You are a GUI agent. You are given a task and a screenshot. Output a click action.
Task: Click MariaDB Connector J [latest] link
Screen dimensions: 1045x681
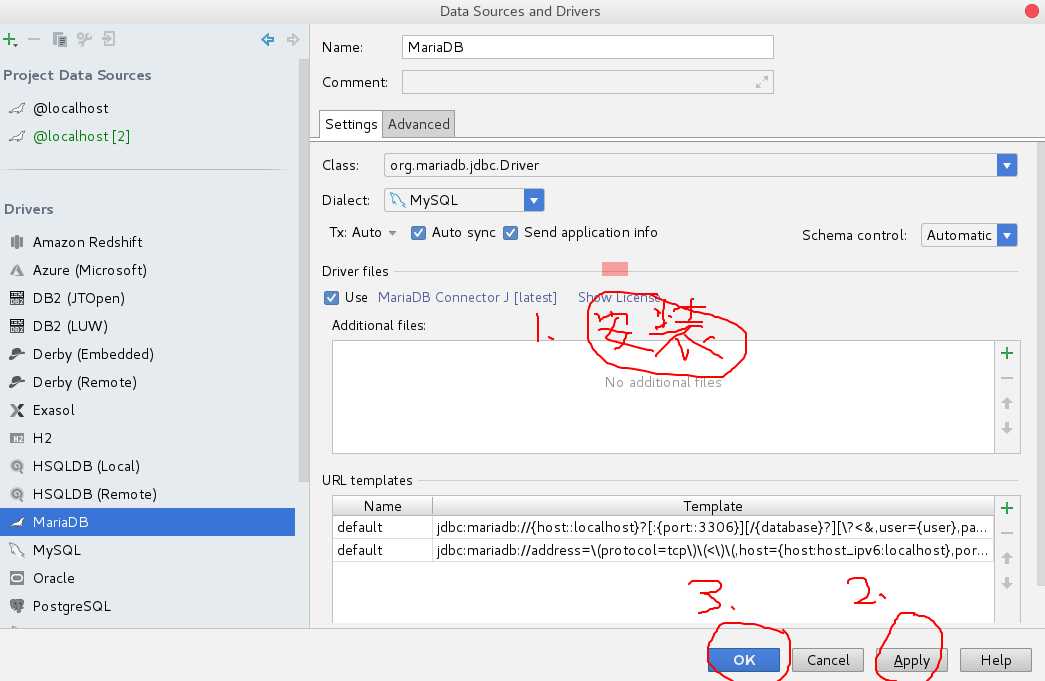[467, 297]
